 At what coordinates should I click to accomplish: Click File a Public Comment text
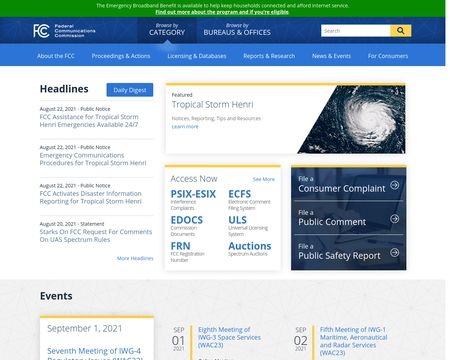tap(332, 218)
